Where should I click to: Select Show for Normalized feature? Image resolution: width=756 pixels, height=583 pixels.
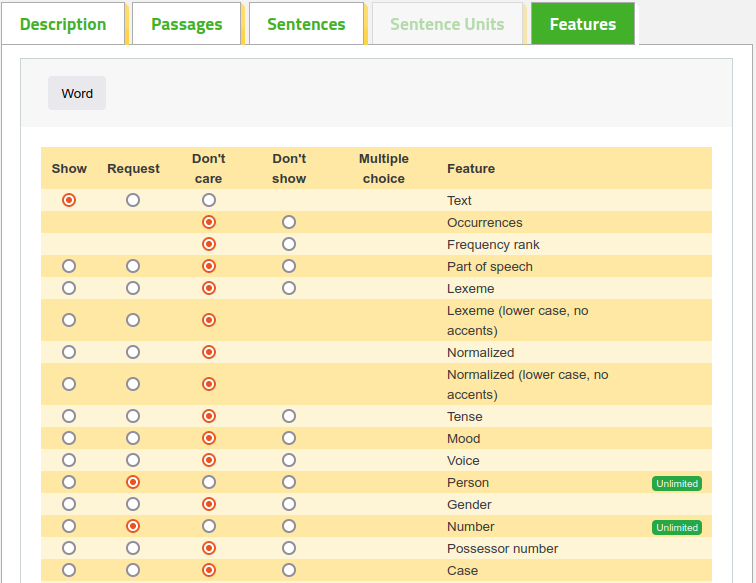coord(69,352)
